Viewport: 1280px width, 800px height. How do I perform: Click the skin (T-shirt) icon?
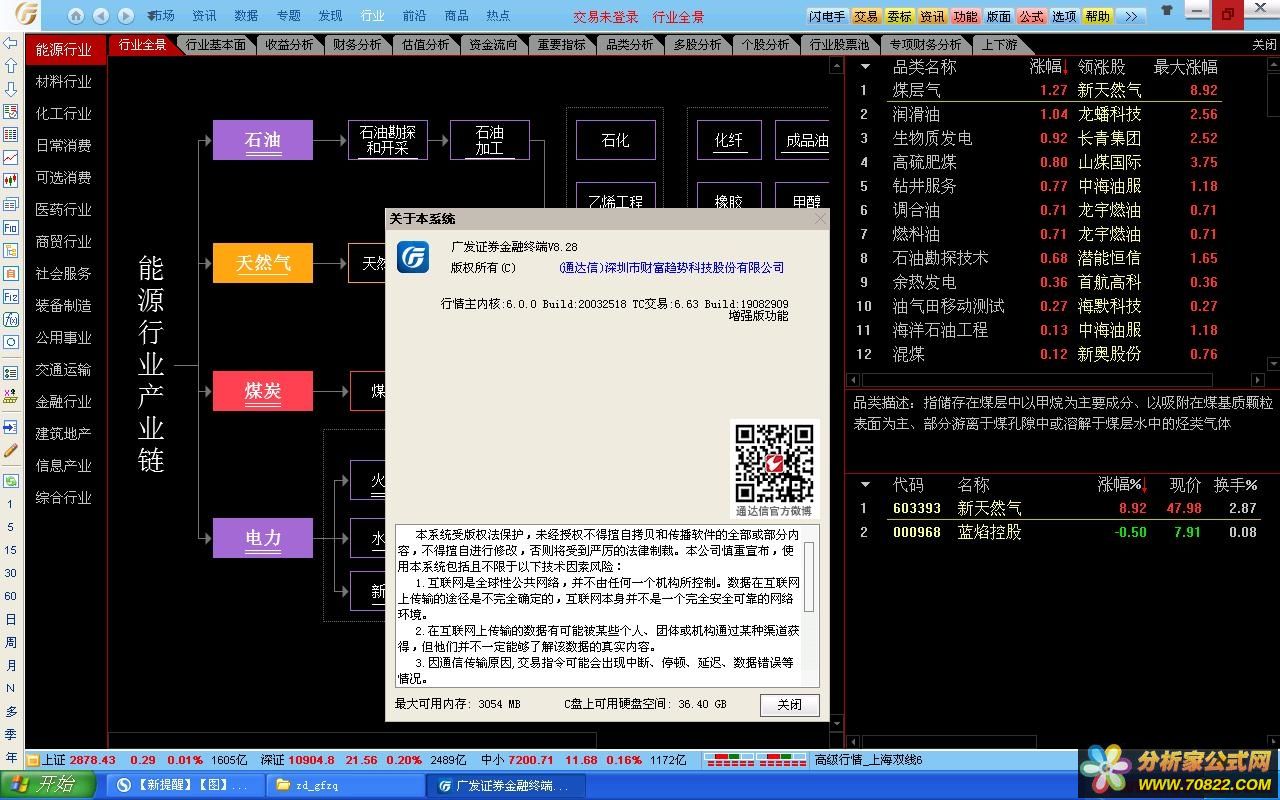point(1168,11)
